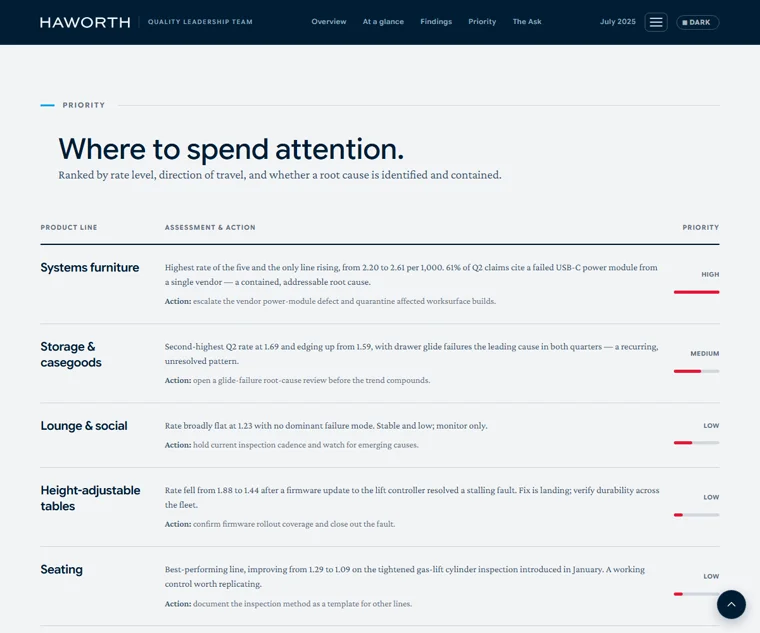This screenshot has height=633, width=760.
Task: Select the Seating row title
Action: click(62, 569)
